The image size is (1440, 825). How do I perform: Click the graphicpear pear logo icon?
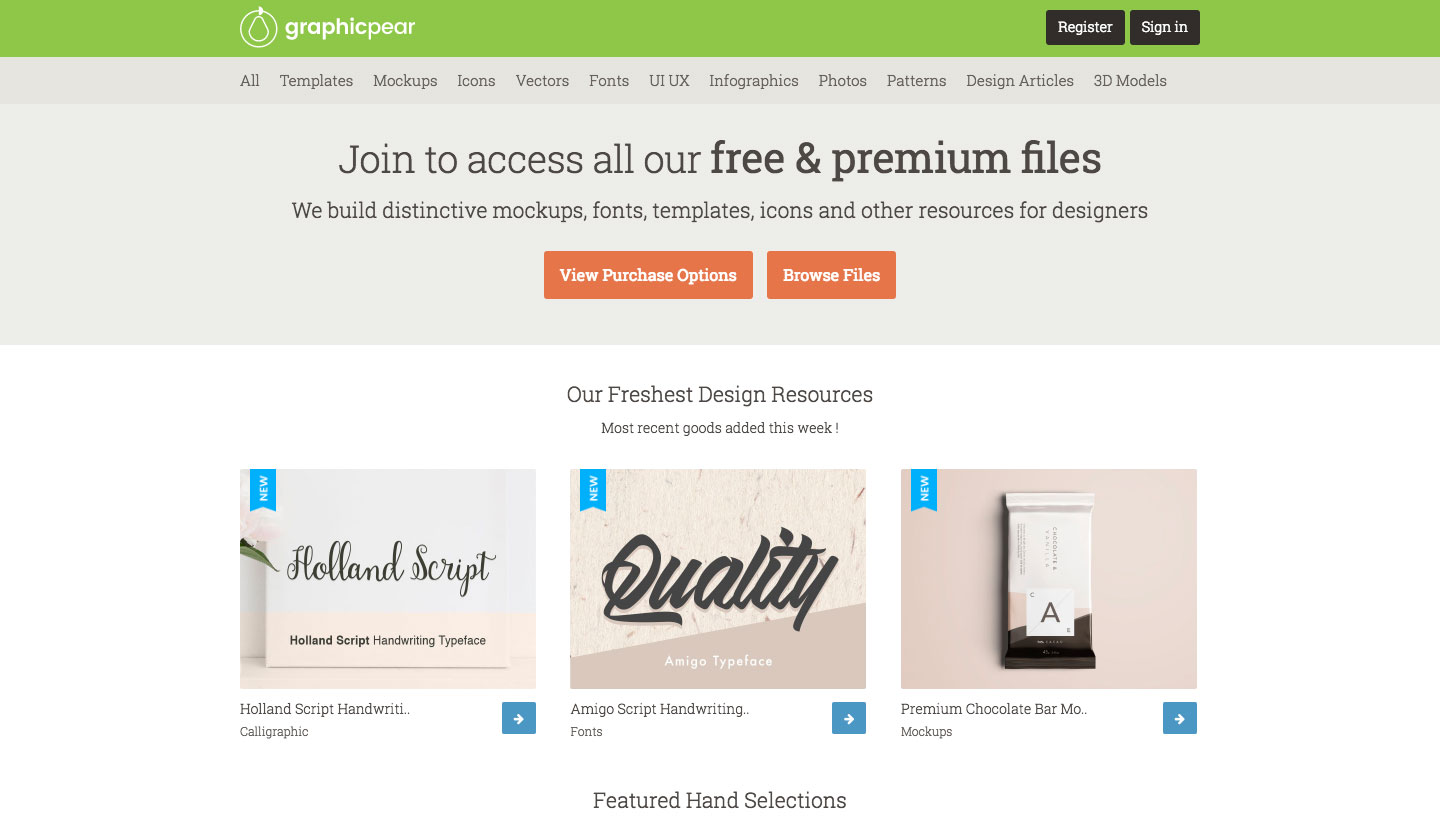[x=258, y=27]
